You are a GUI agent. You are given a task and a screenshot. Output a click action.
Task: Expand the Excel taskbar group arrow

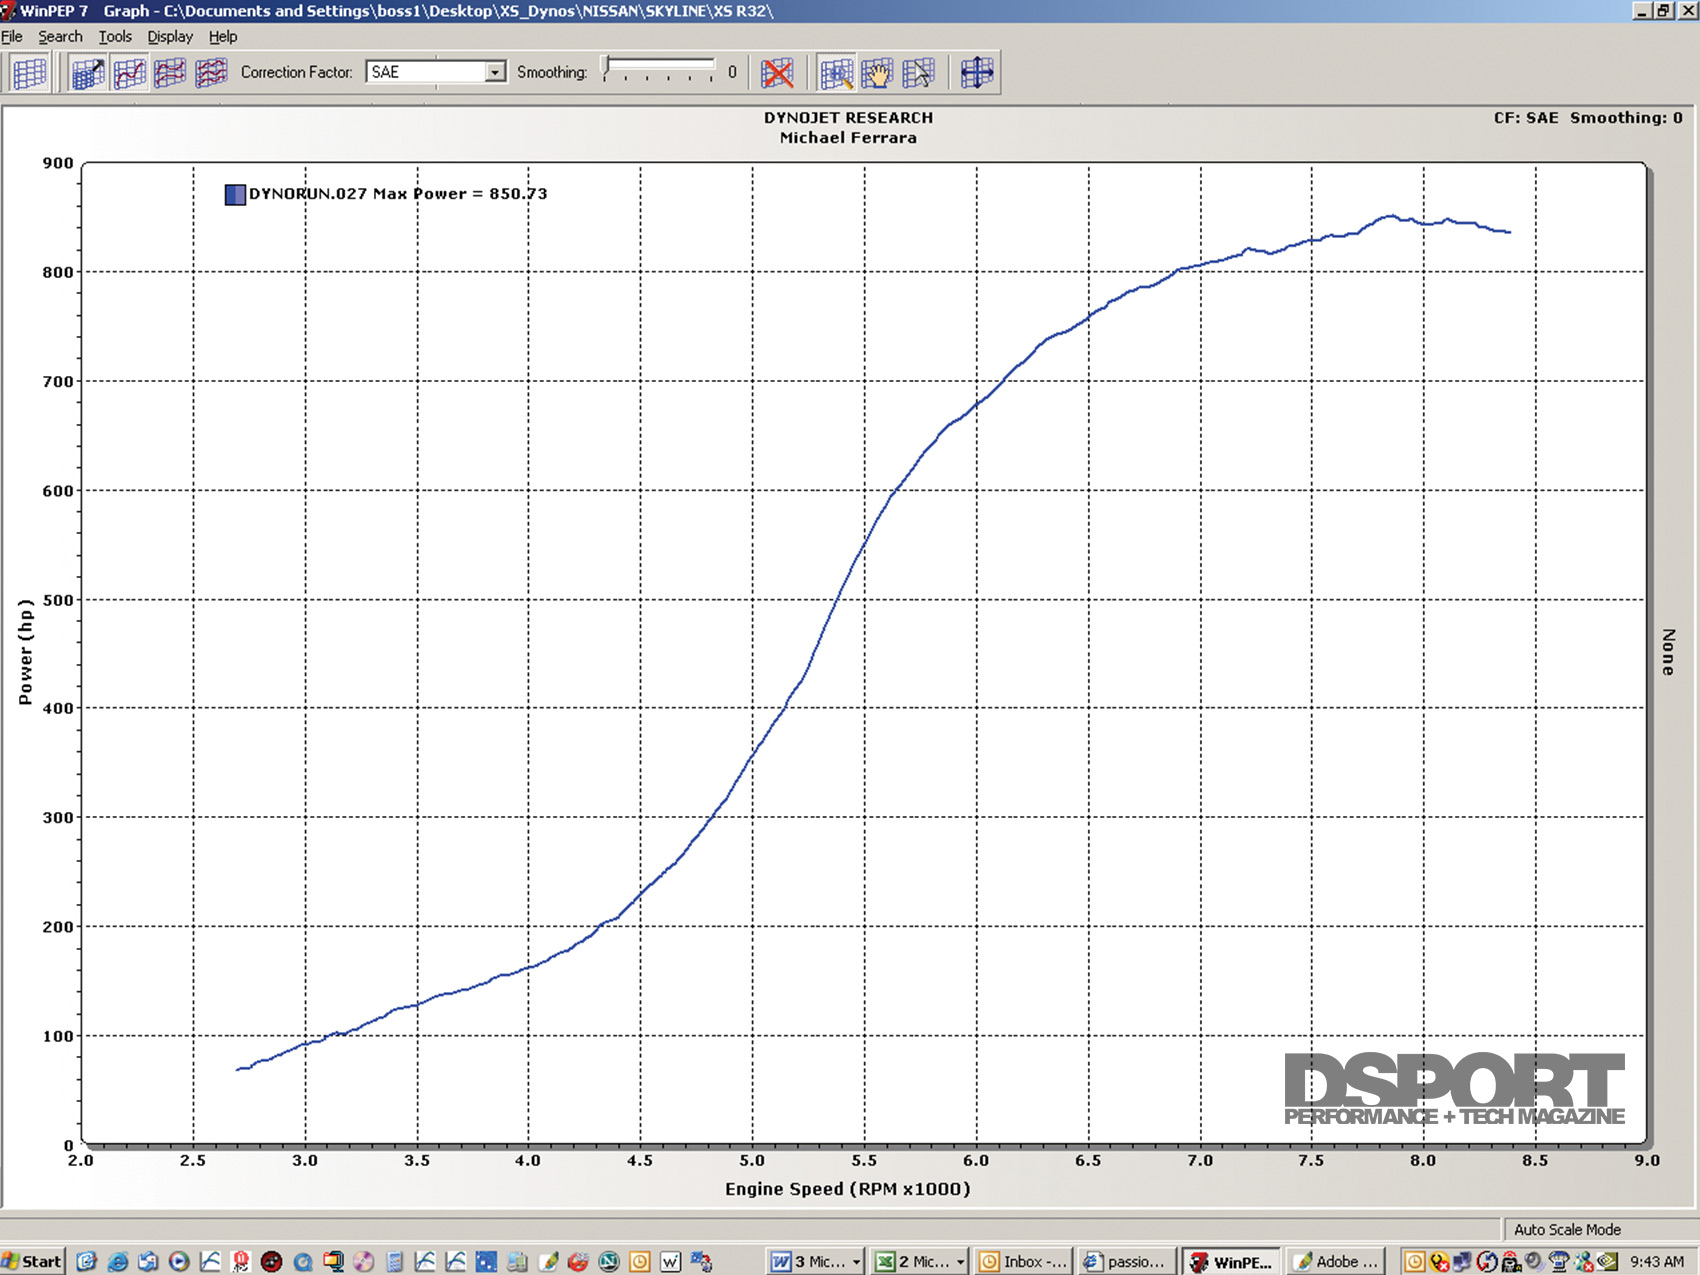click(960, 1262)
